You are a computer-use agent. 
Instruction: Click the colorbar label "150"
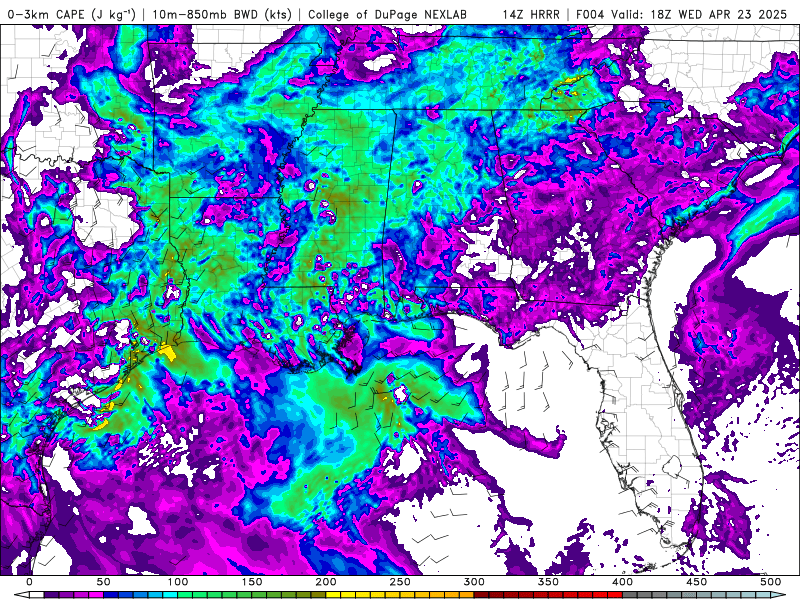[x=252, y=582]
